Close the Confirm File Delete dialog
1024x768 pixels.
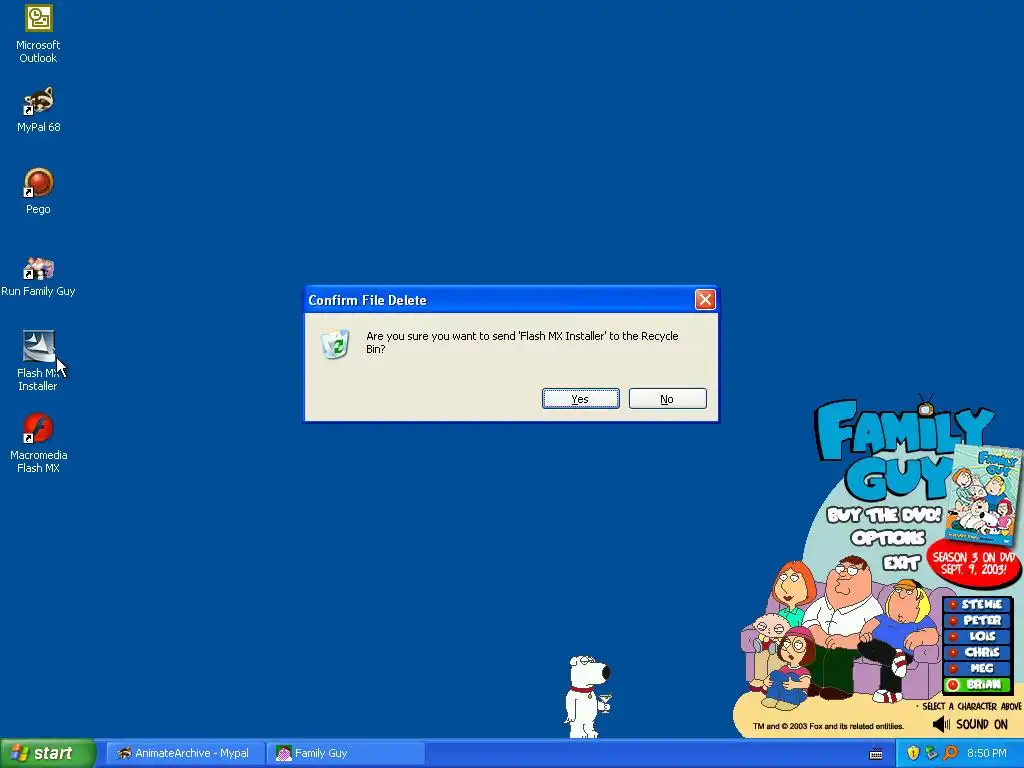pos(705,300)
